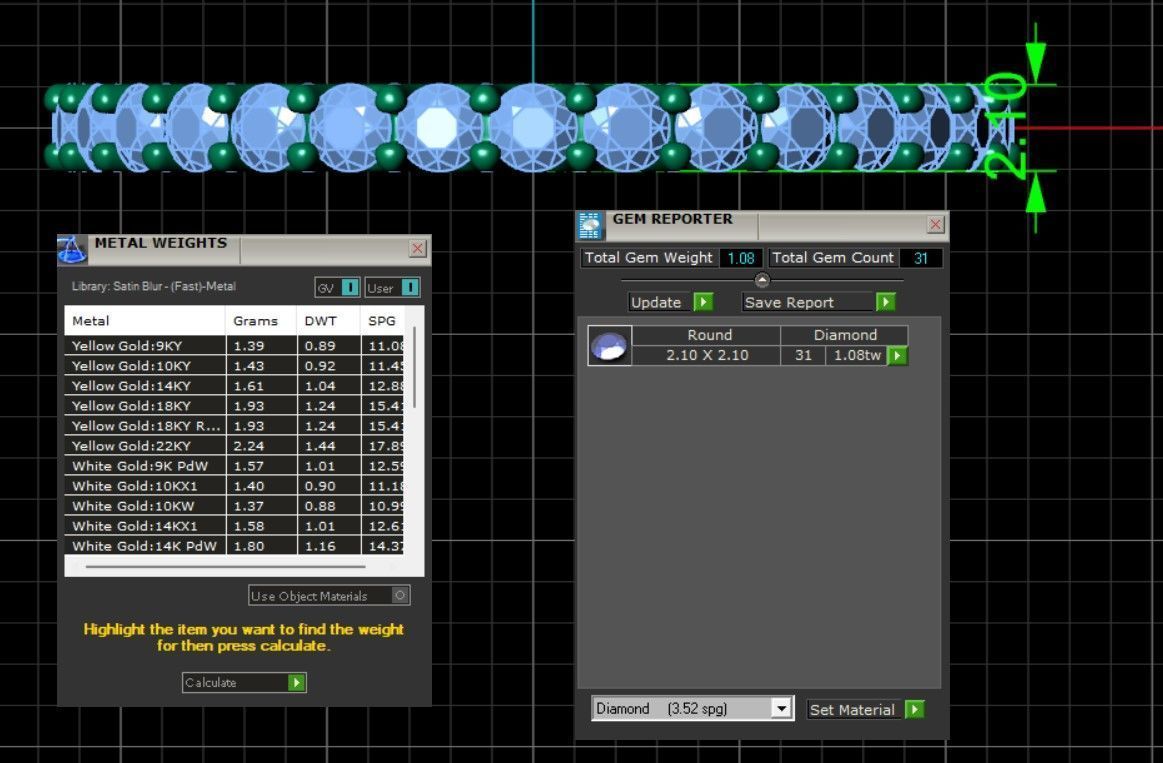Click green arrow next to Save Report

[x=885, y=302]
